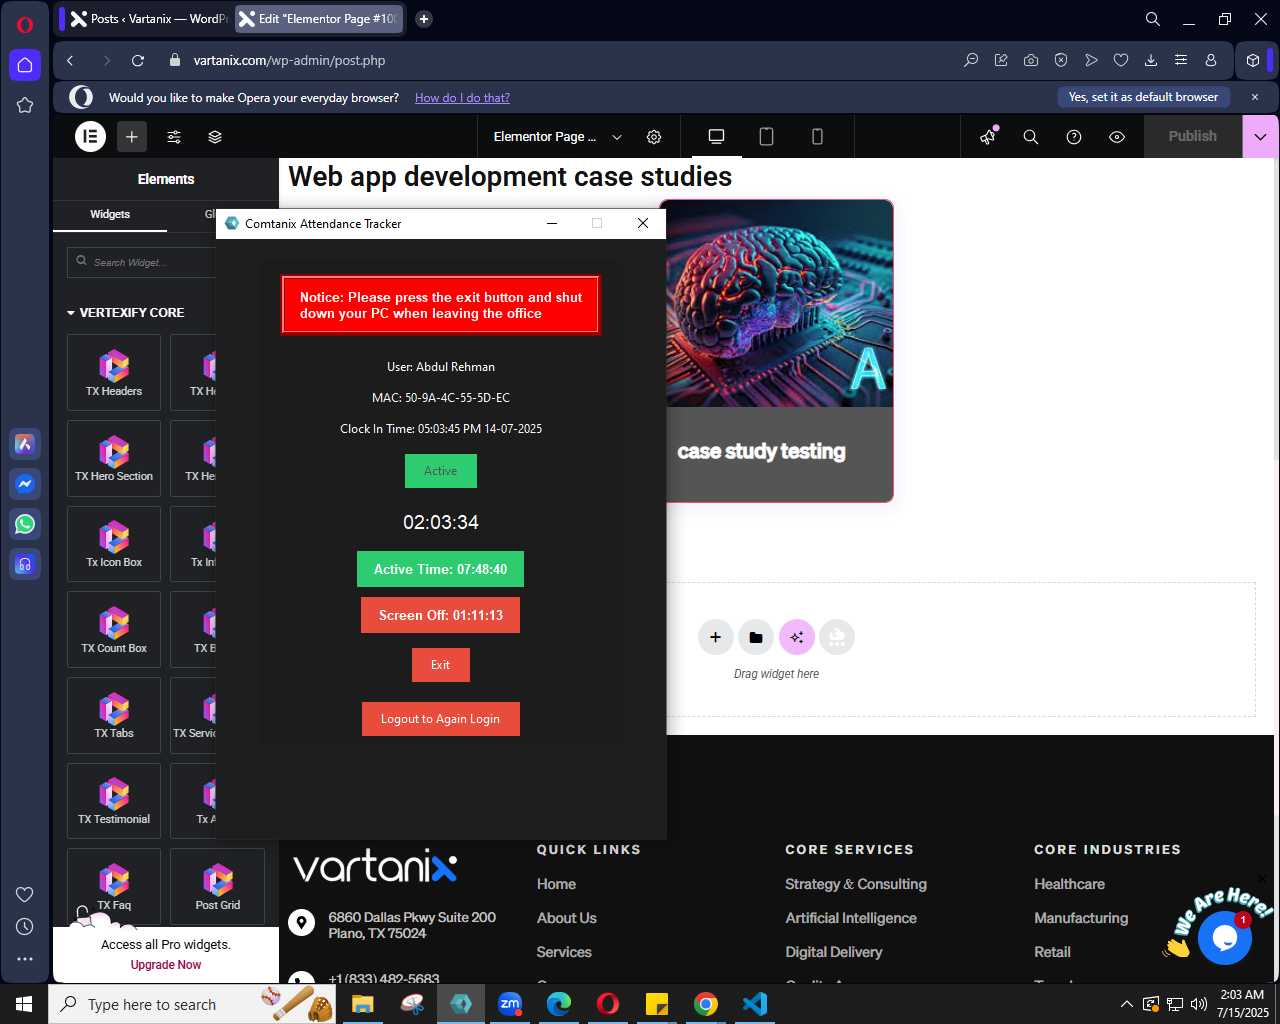The width and height of the screenshot is (1280, 1024).
Task: Open Elementor finder search icon
Action: pyautogui.click(x=1031, y=137)
